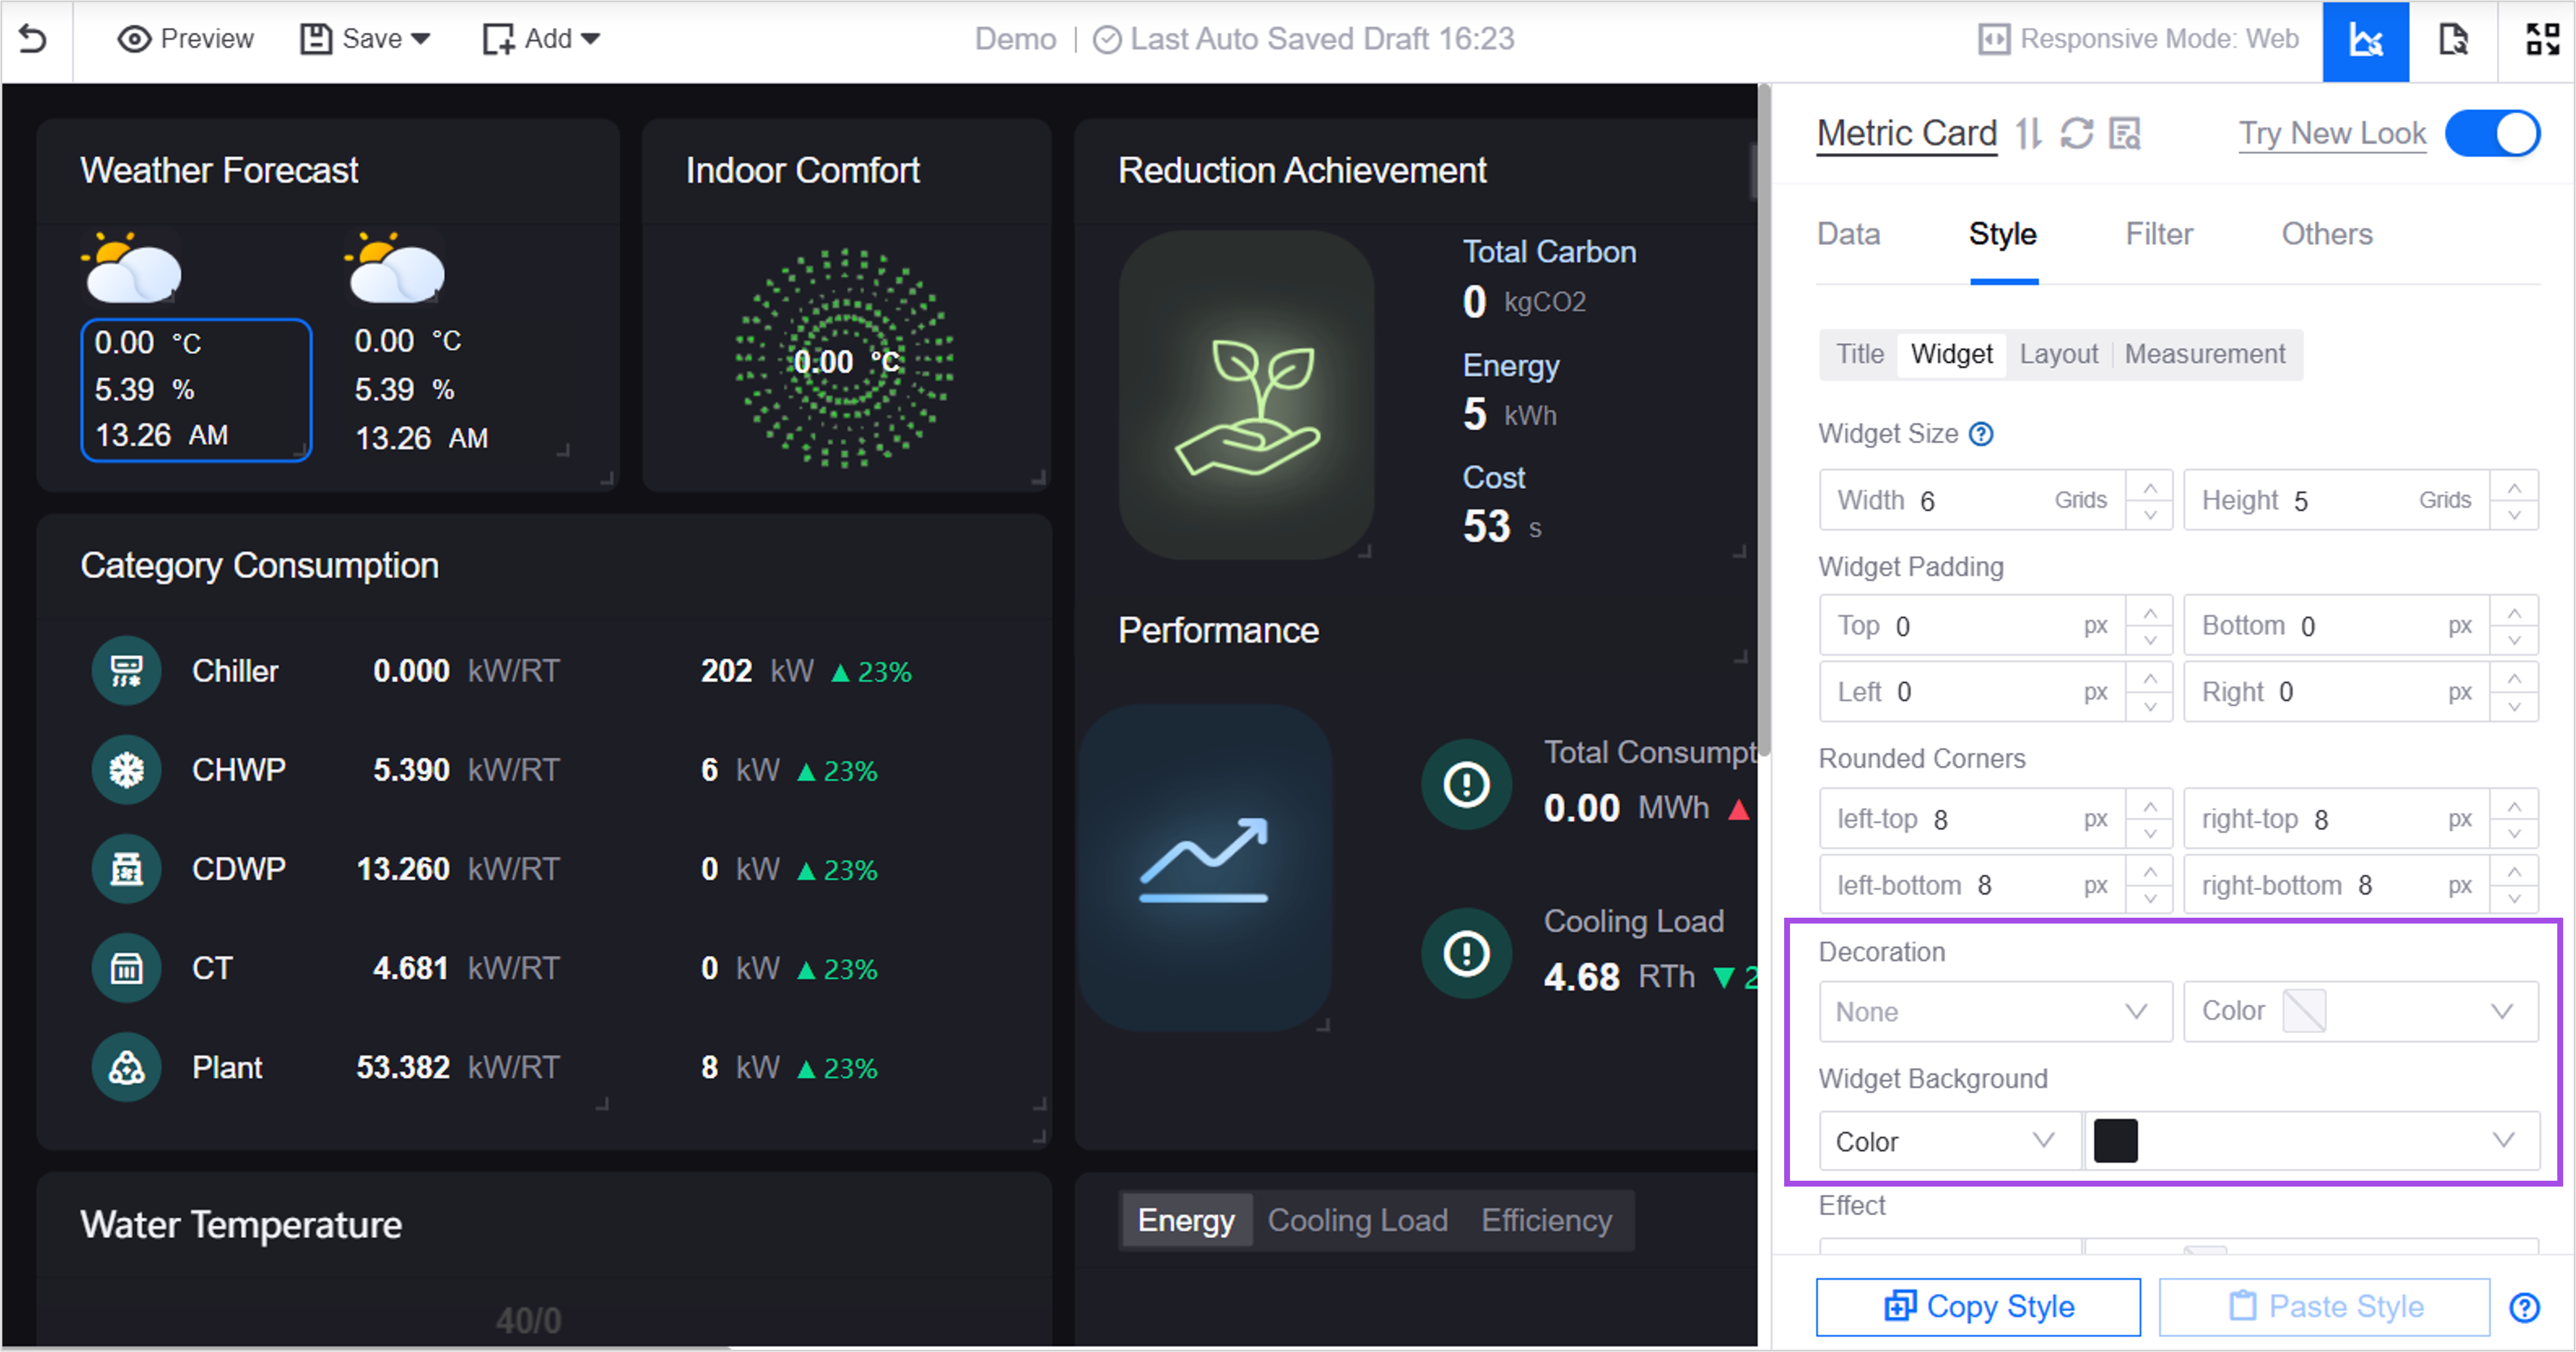Click the help icon beside Paste Style
The image size is (2576, 1352).
[2524, 1307]
